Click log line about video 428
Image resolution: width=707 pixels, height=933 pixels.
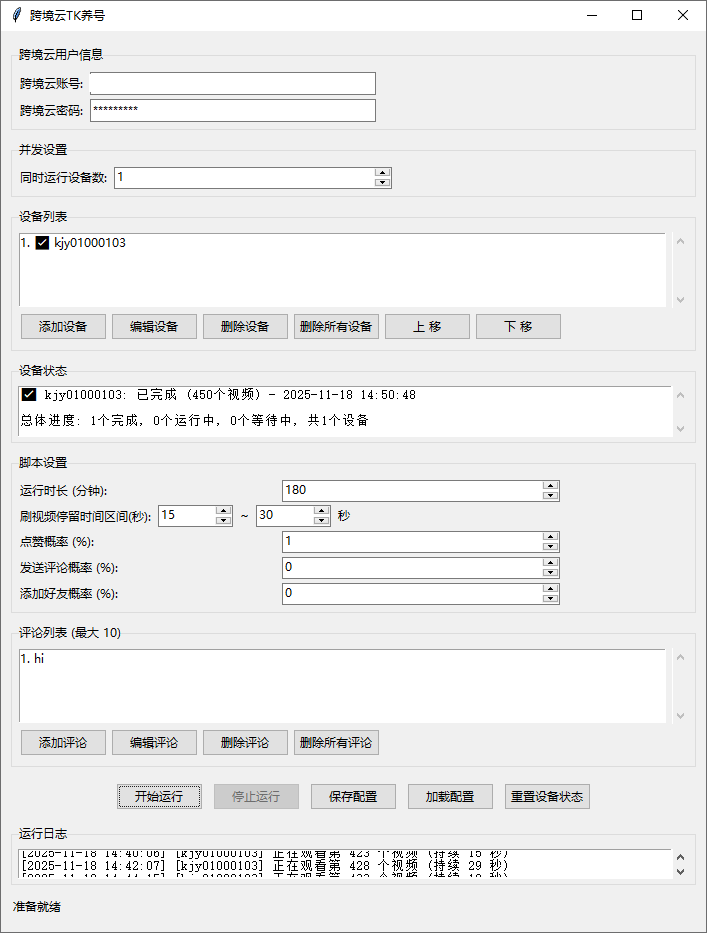[x=265, y=866]
